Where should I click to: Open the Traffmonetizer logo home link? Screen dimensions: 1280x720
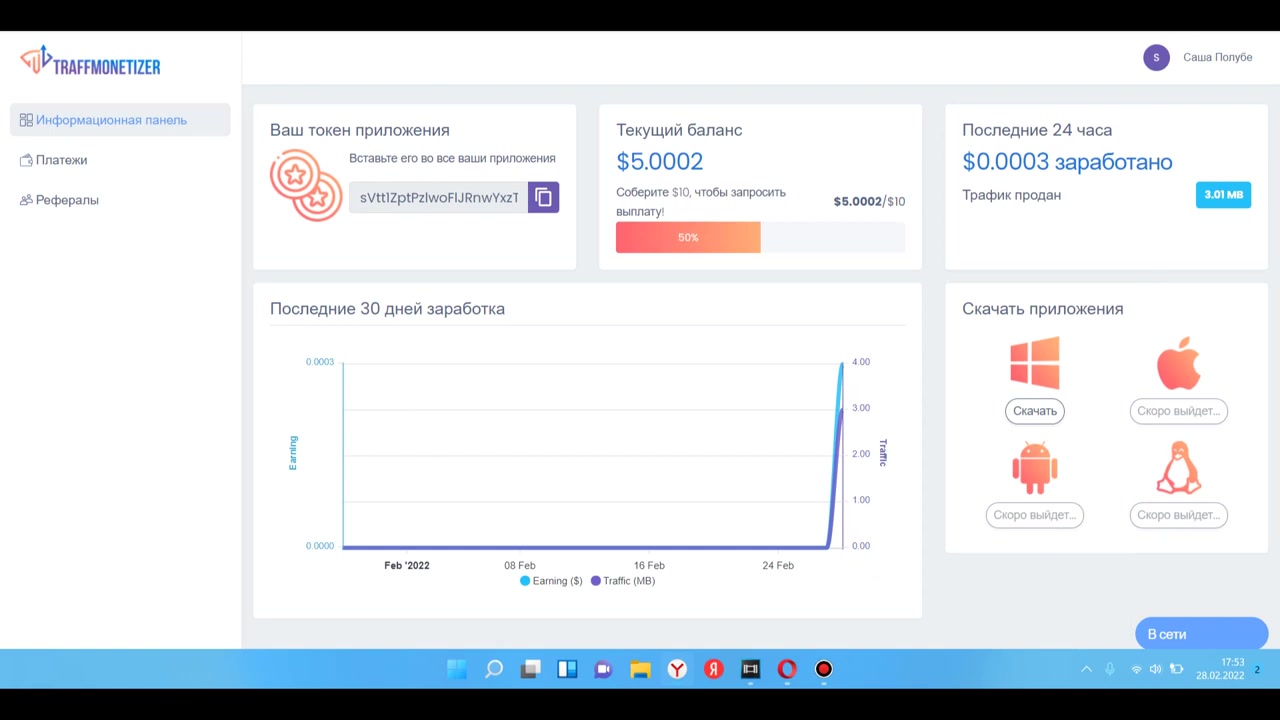90,62
